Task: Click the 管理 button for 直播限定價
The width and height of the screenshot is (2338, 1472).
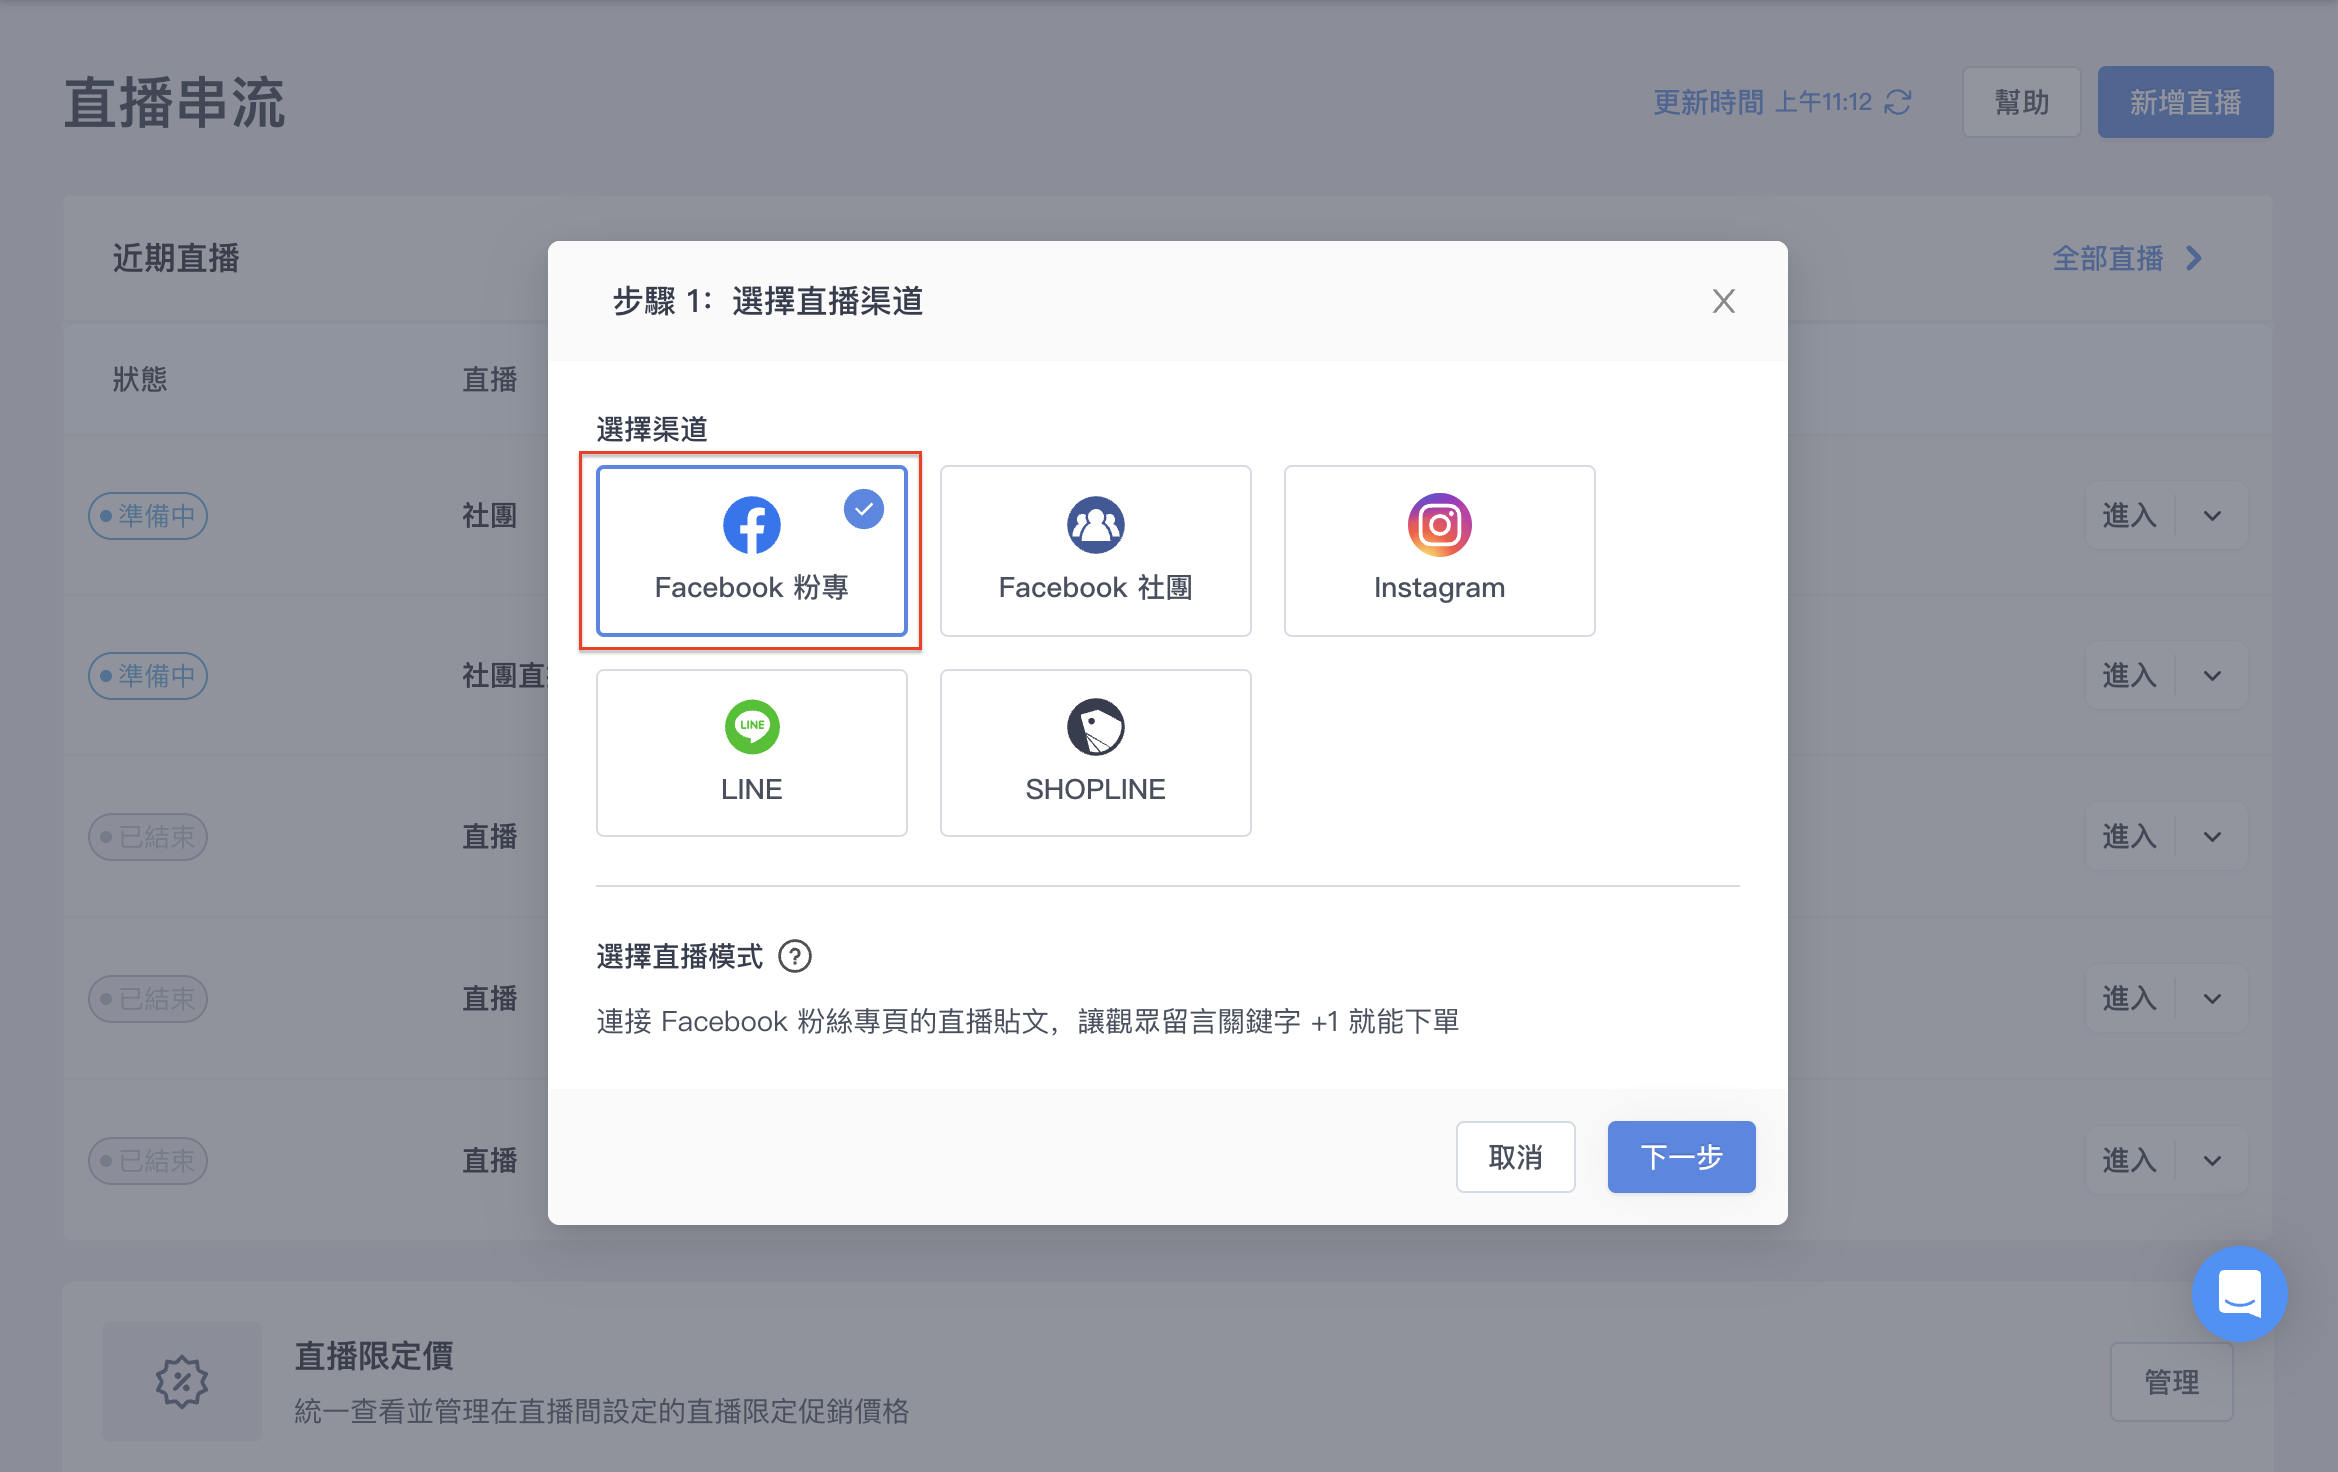Action: pyautogui.click(x=2171, y=1382)
